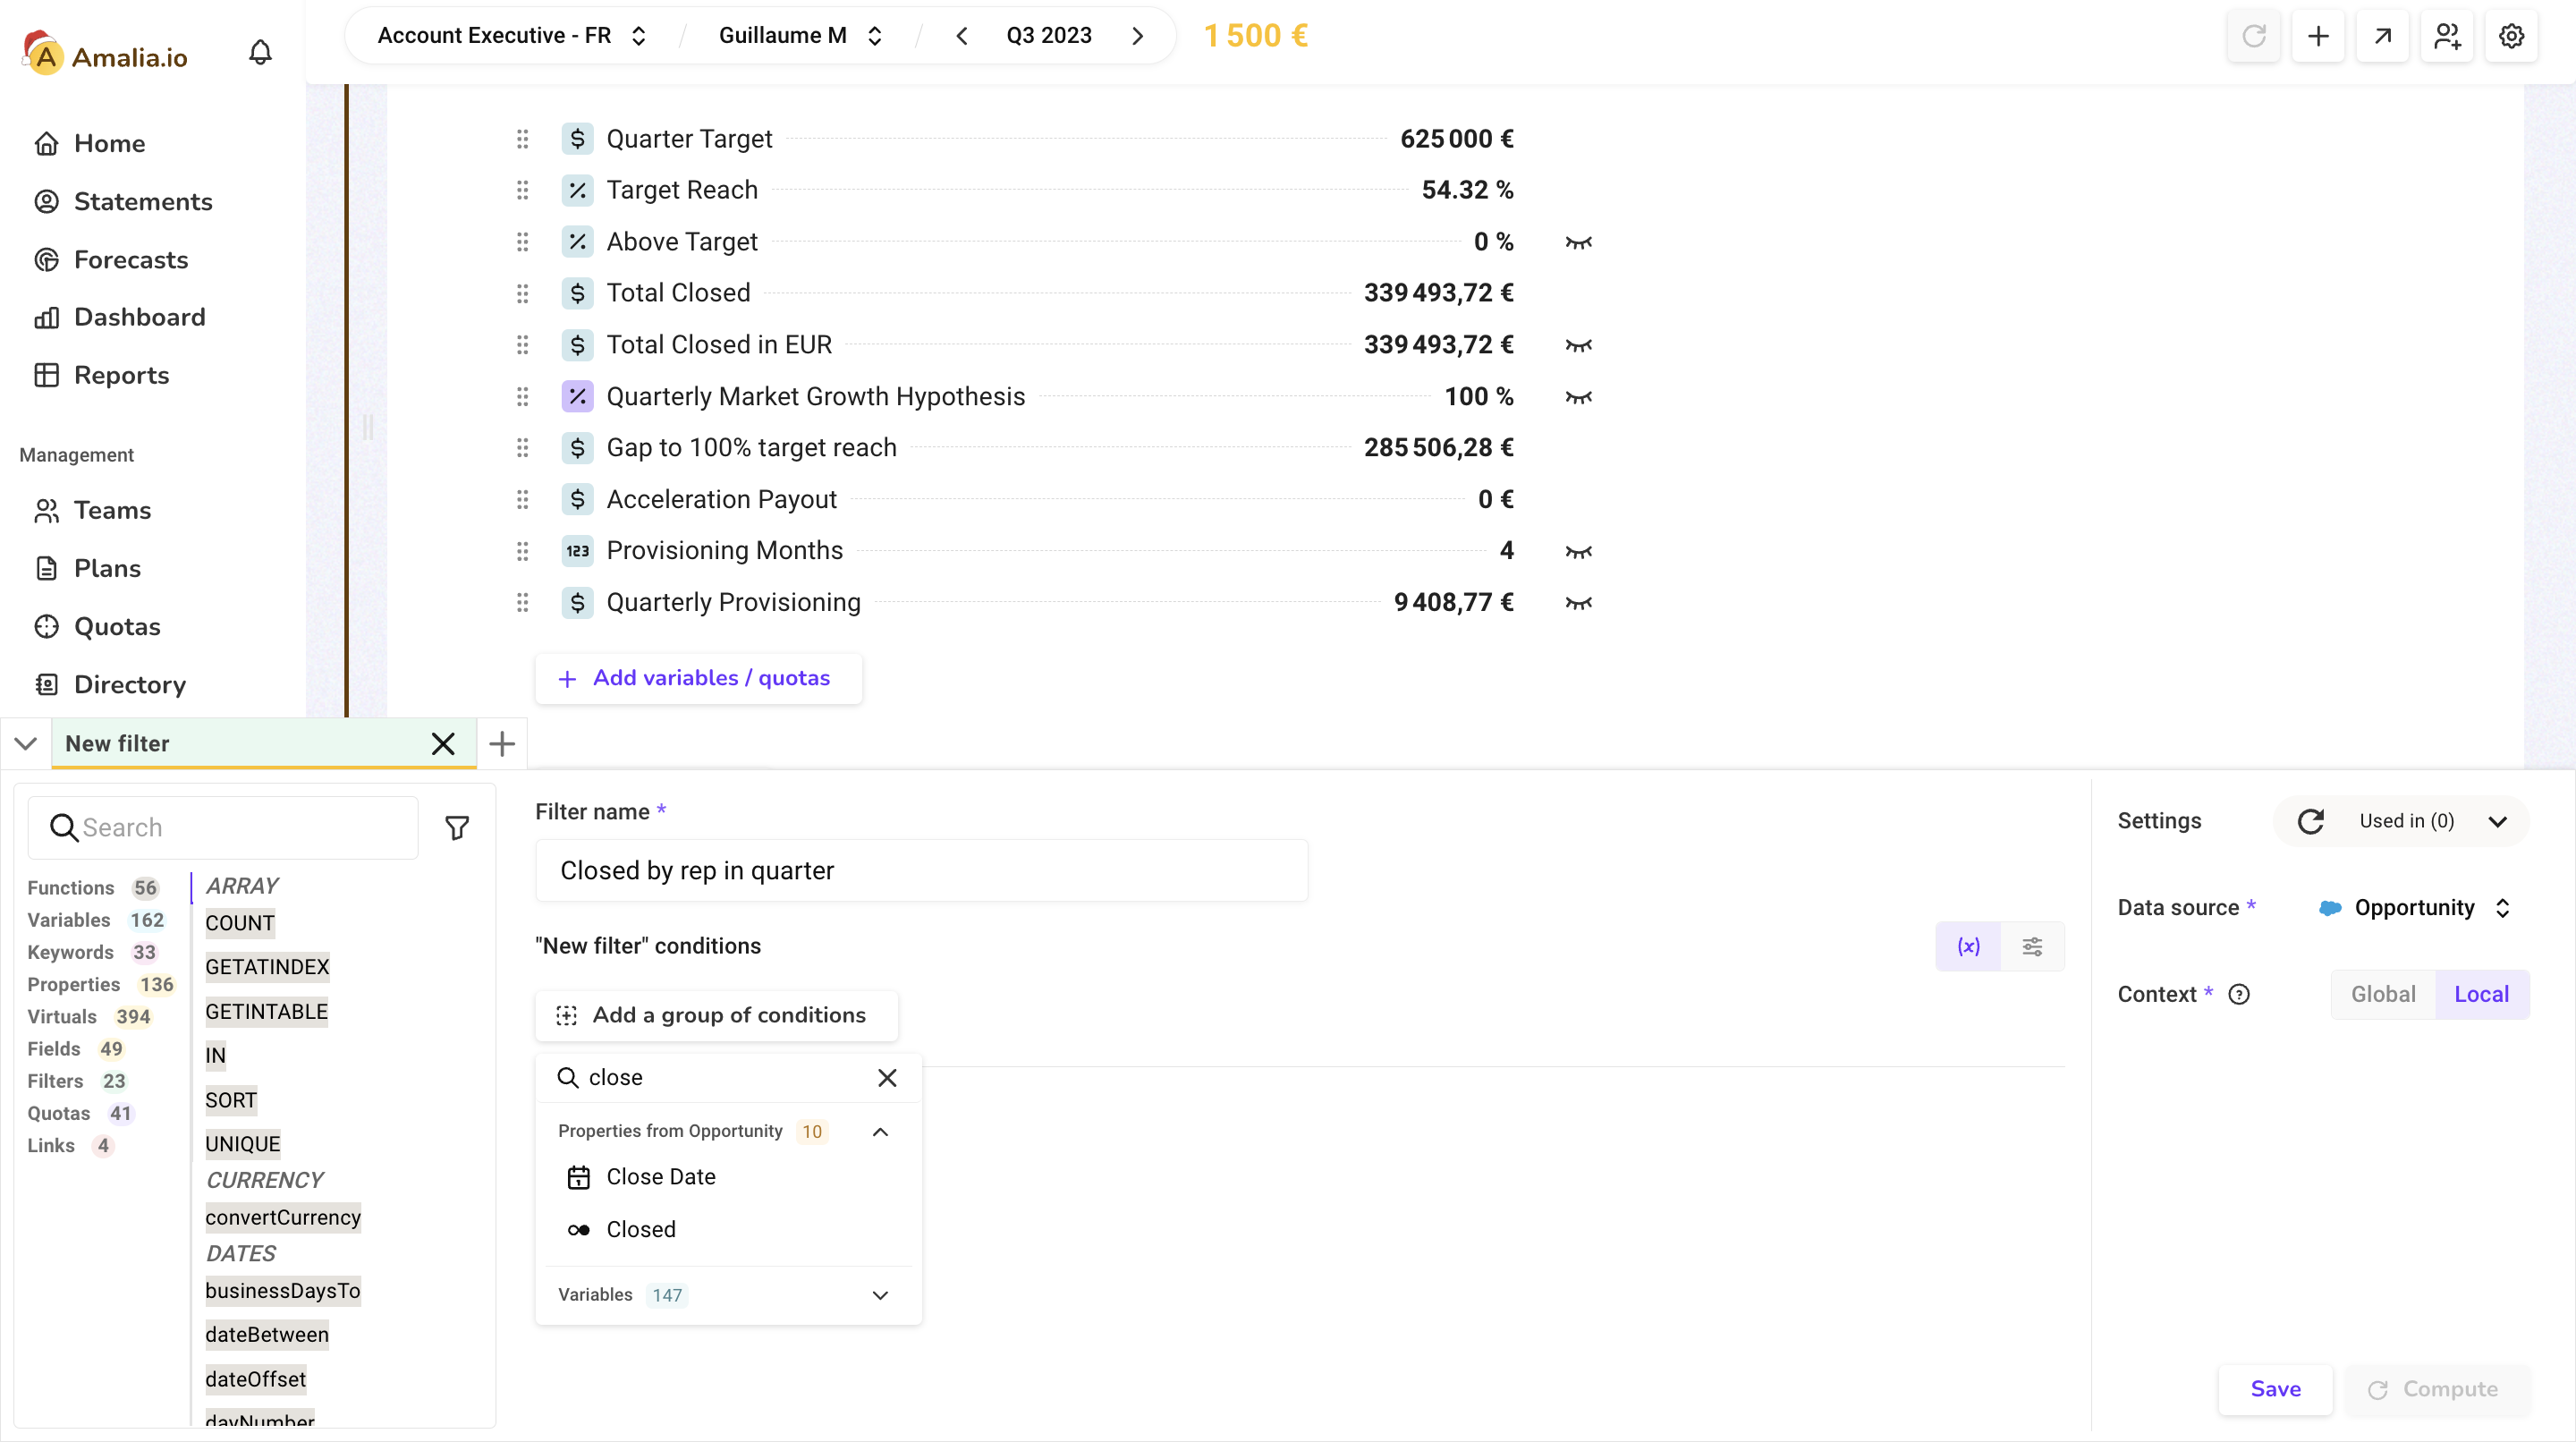Click drag handle of Acceleration Payout row
Screen dimensions: 2576x1442
pos(522,499)
